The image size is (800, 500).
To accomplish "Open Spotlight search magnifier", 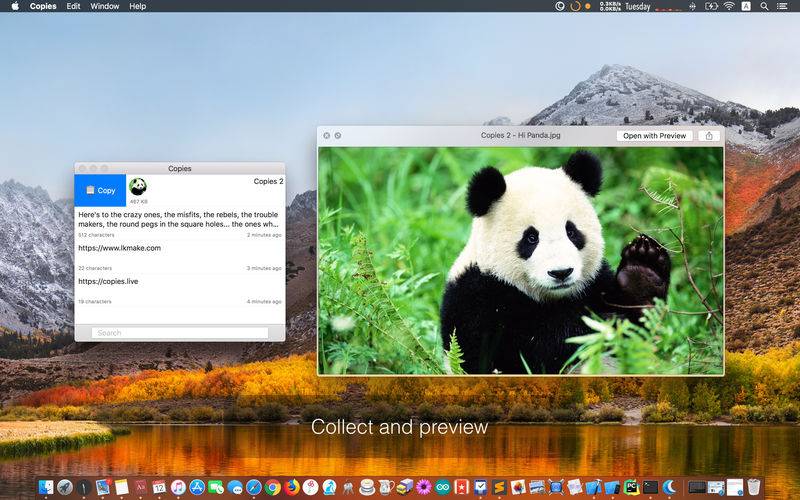I will tap(764, 6).
